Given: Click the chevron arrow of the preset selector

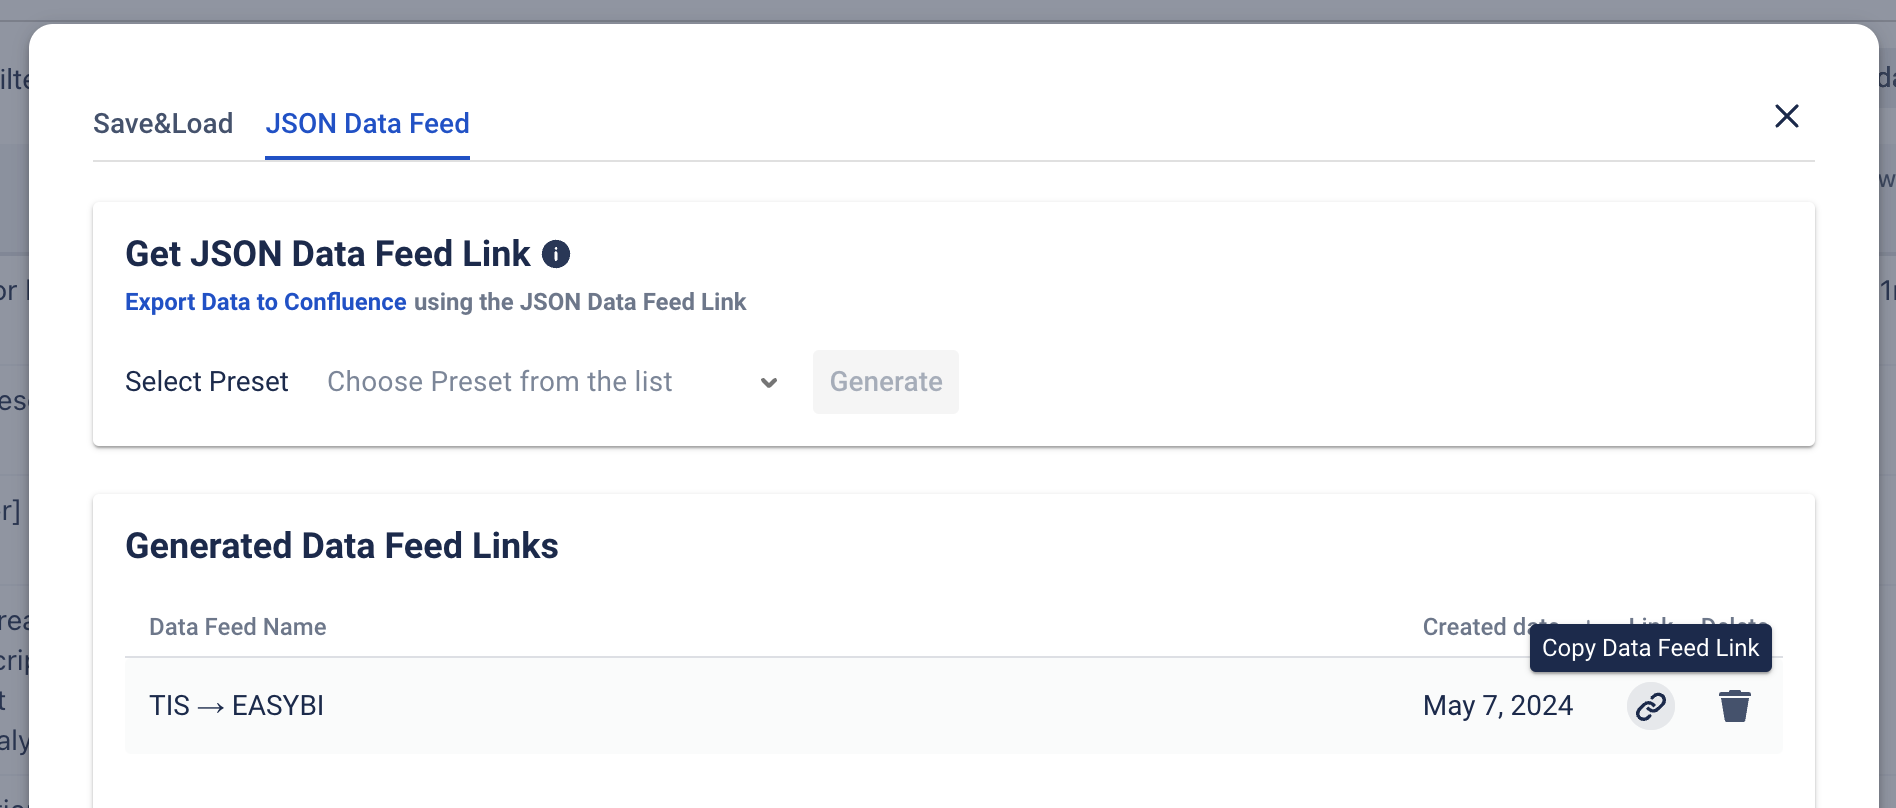Looking at the screenshot, I should (768, 383).
